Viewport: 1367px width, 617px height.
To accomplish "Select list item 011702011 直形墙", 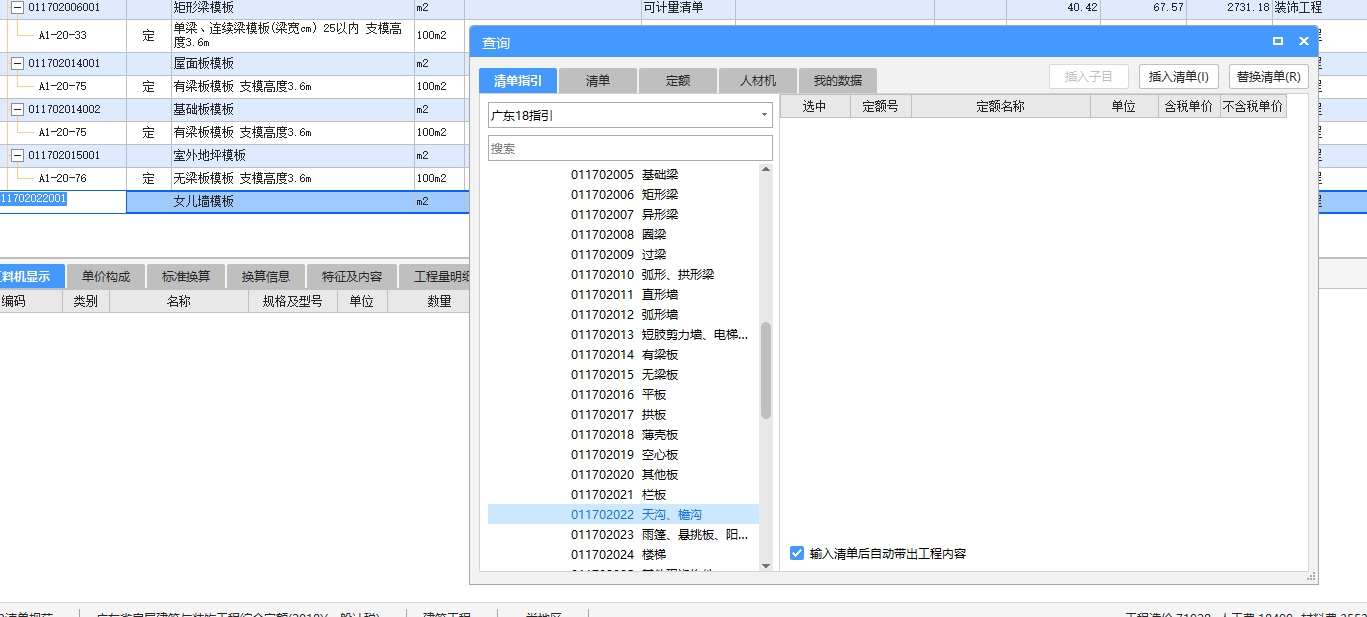I will tap(624, 295).
